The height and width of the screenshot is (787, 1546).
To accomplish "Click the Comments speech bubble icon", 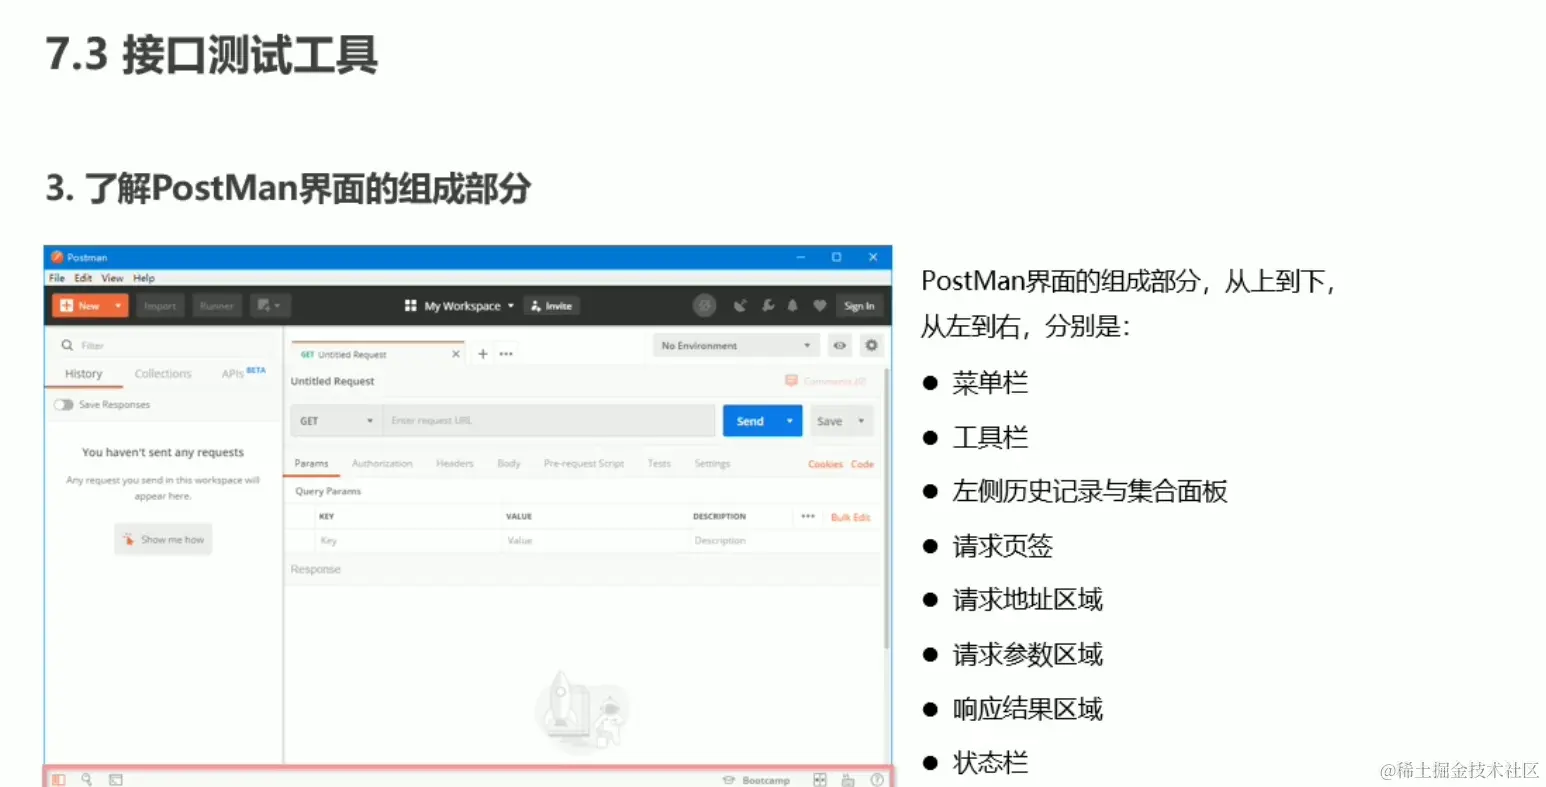I will (x=791, y=381).
